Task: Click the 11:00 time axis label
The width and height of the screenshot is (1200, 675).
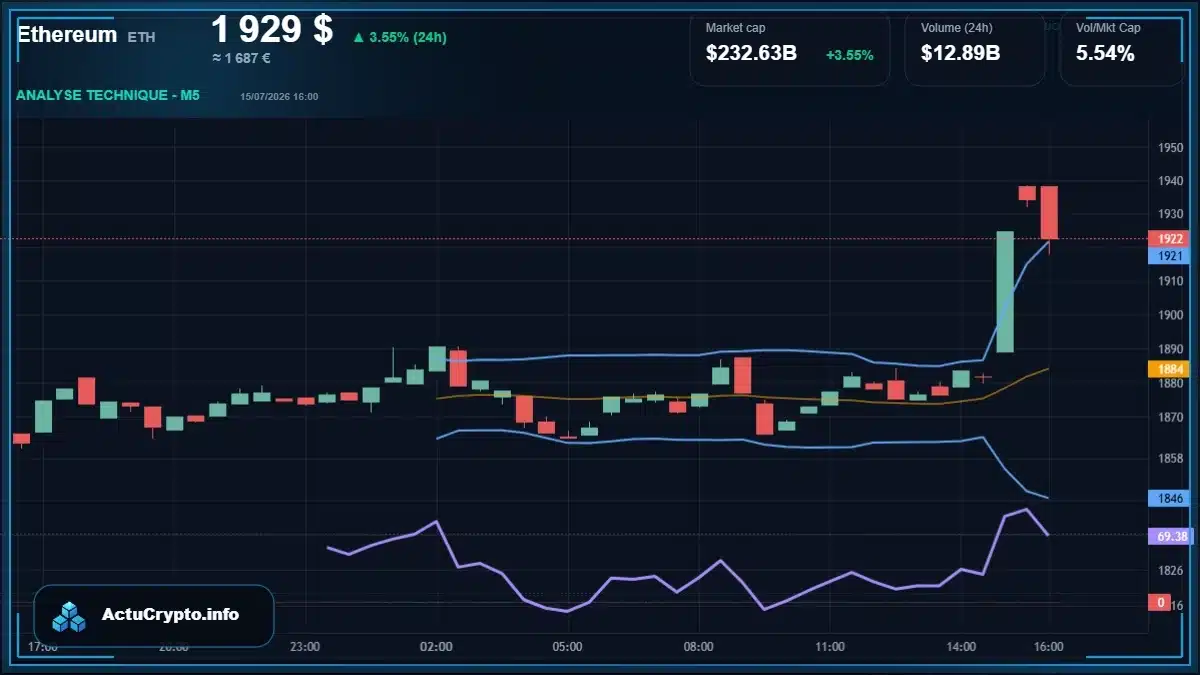Action: (830, 647)
